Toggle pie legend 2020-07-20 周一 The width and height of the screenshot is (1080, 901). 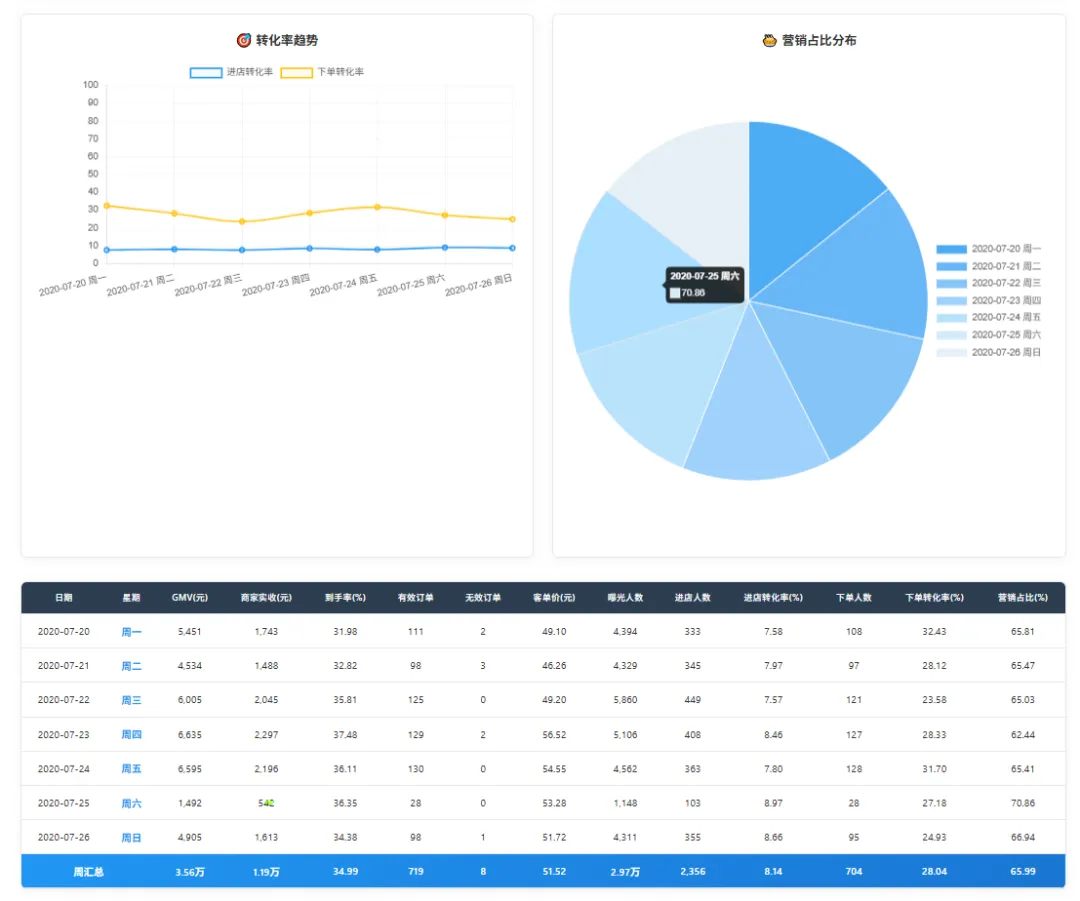988,249
